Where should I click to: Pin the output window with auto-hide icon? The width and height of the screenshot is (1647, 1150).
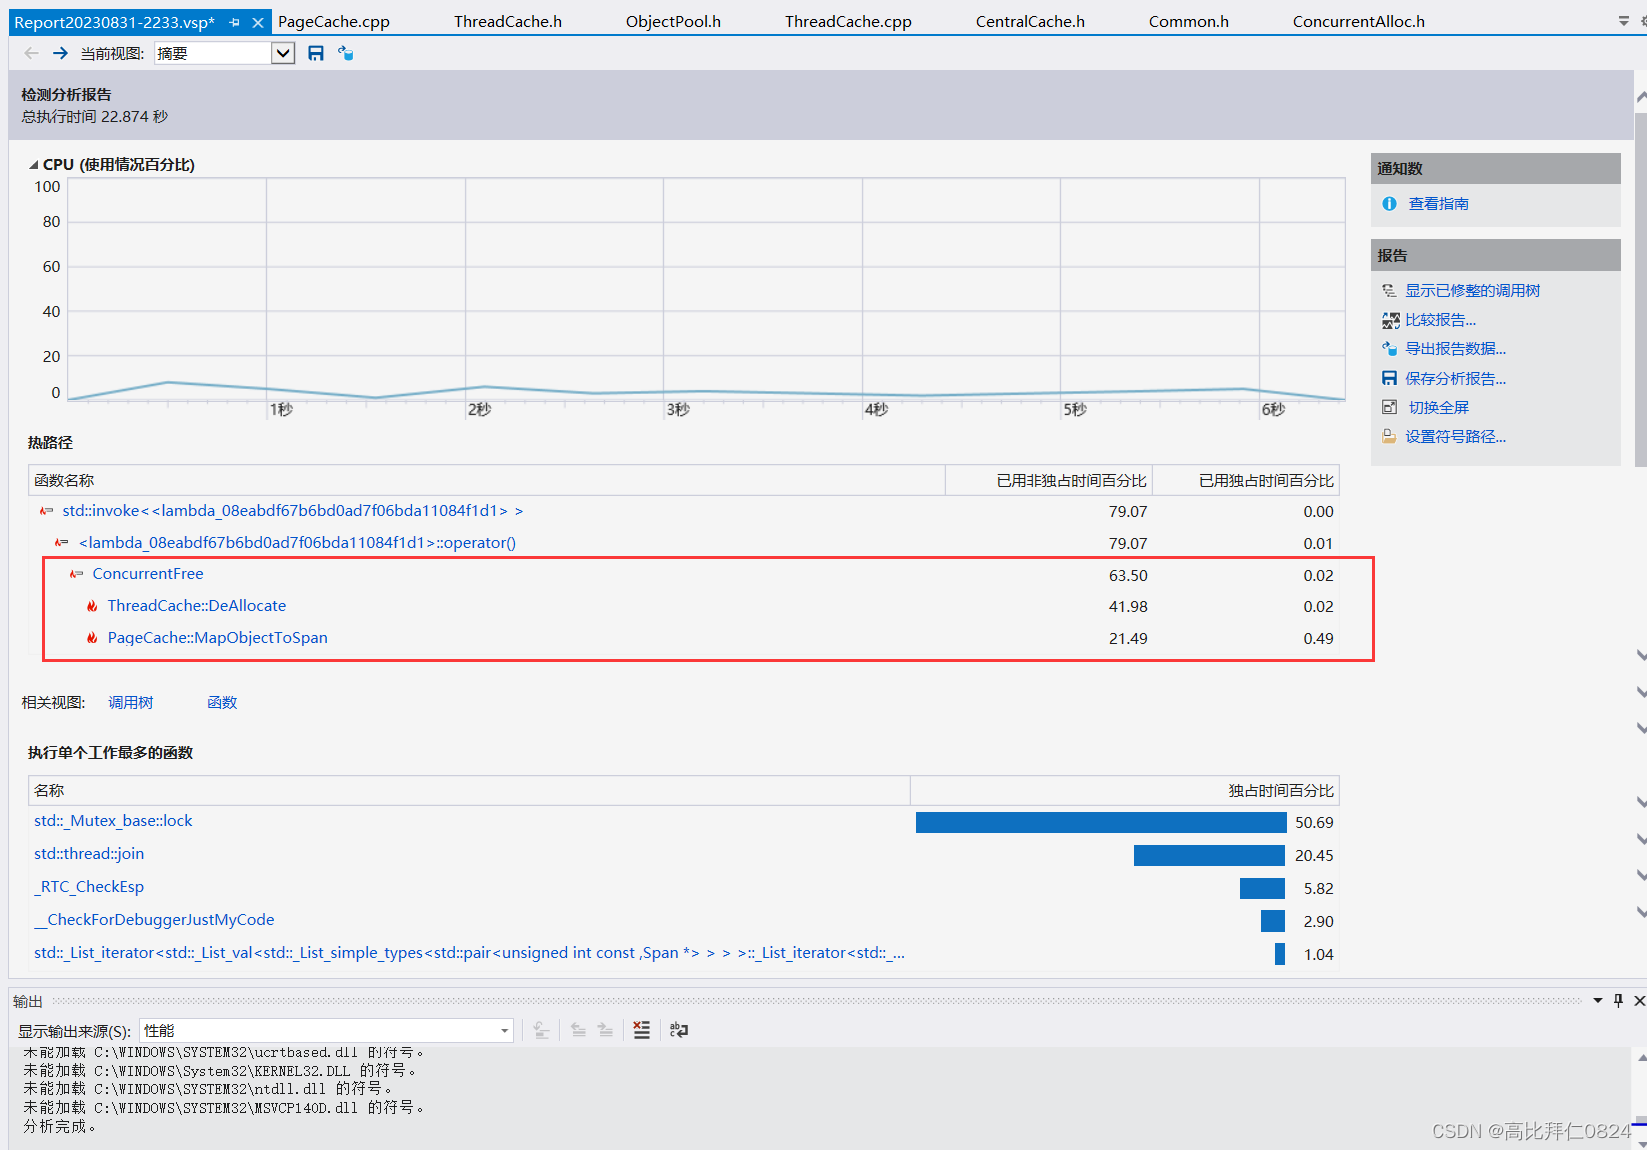point(1619,1001)
